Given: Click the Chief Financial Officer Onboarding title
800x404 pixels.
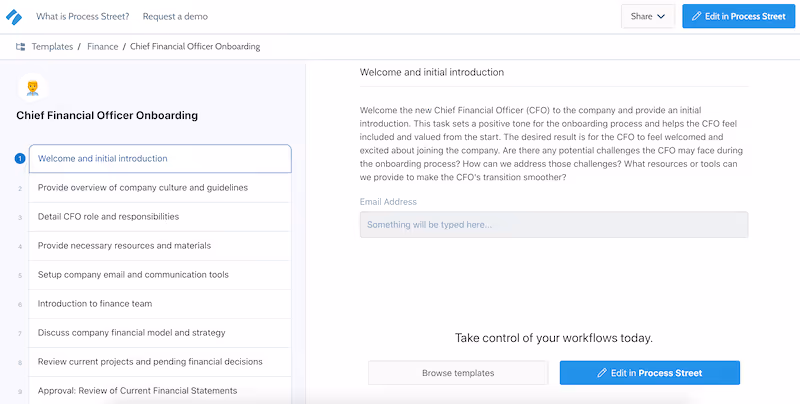Looking at the screenshot, I should pyautogui.click(x=107, y=115).
